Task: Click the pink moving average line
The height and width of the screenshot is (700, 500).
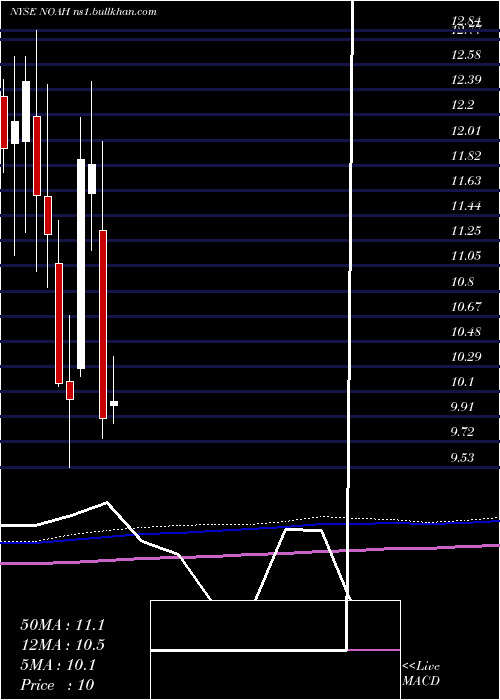Action: (250, 555)
